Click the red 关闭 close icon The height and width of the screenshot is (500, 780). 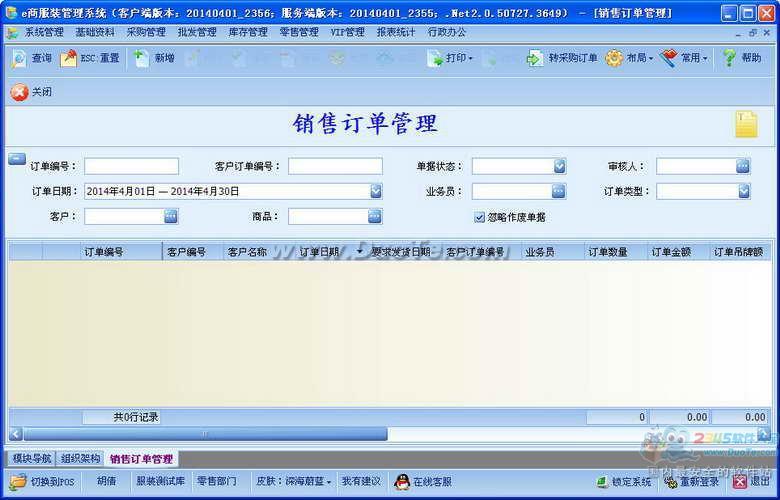pos(19,92)
